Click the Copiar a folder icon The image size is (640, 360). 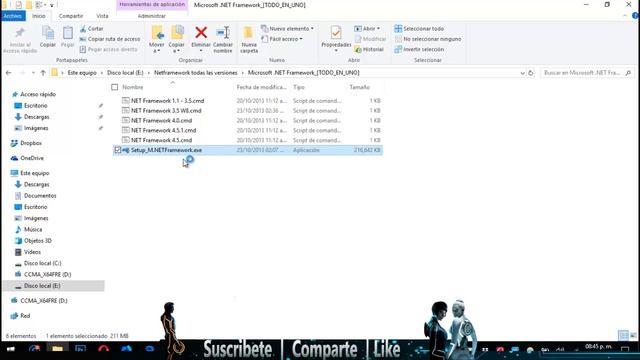[x=177, y=33]
